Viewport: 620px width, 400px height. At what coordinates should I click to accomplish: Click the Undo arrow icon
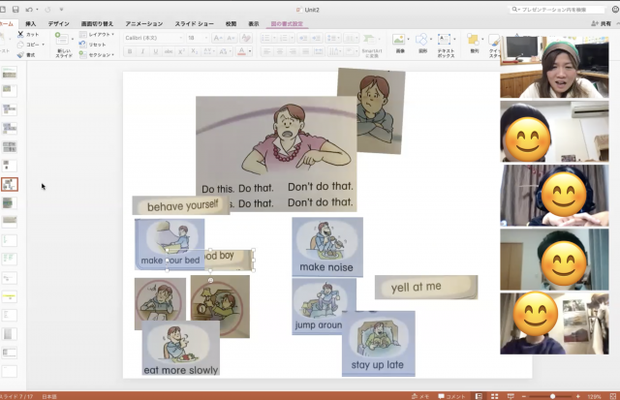pos(29,9)
